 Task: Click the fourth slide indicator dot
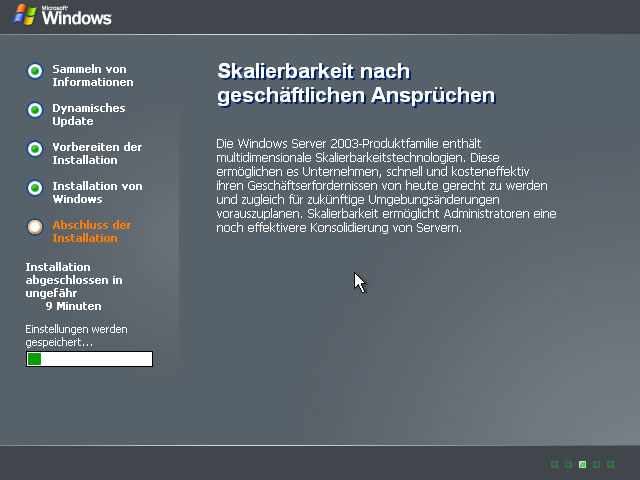click(x=597, y=465)
